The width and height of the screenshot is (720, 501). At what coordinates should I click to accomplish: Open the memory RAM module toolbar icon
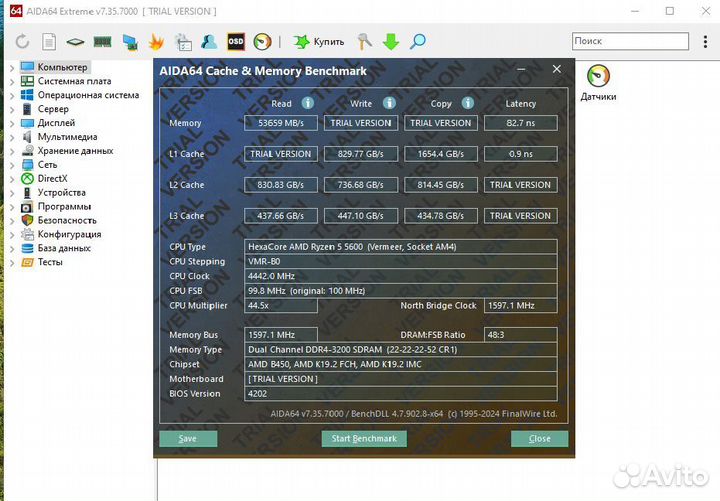(x=102, y=42)
